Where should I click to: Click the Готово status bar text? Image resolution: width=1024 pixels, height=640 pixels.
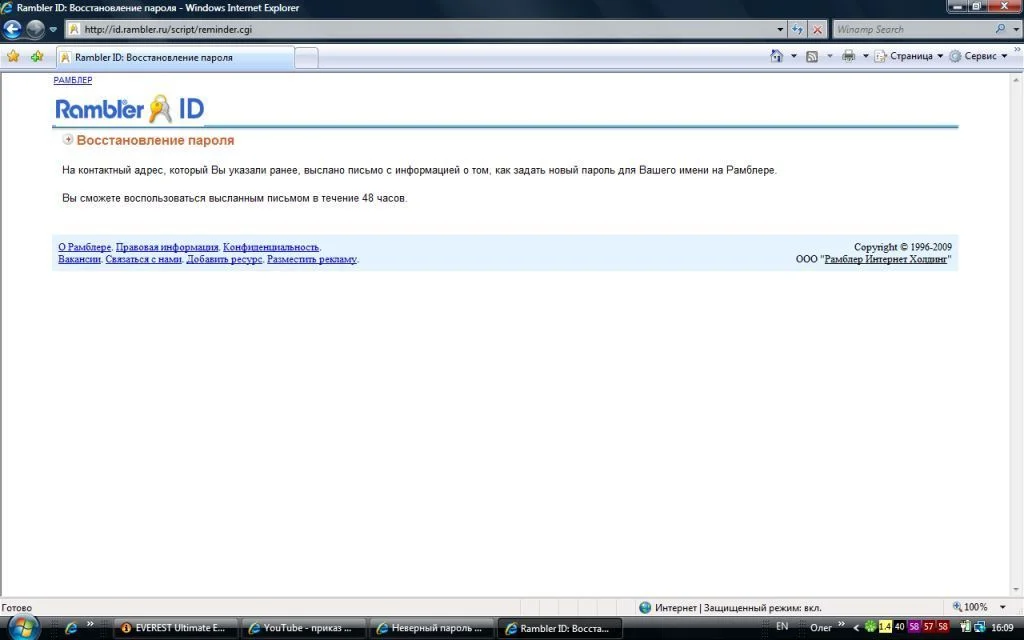pyautogui.click(x=16, y=608)
